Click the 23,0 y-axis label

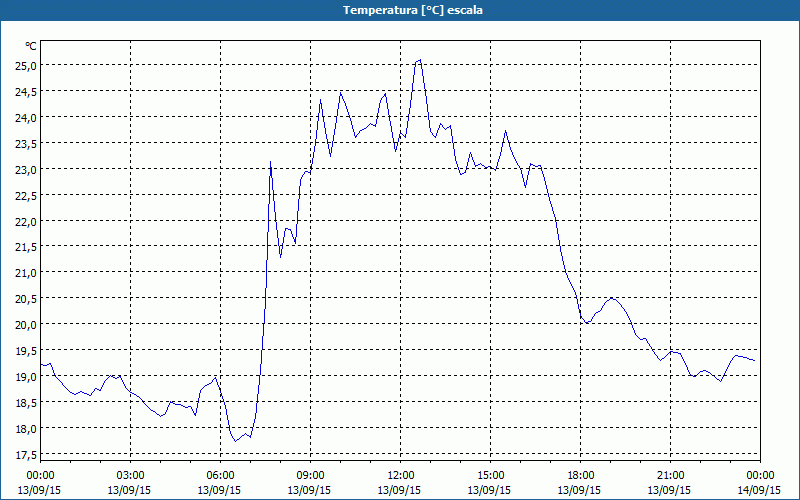click(x=26, y=169)
